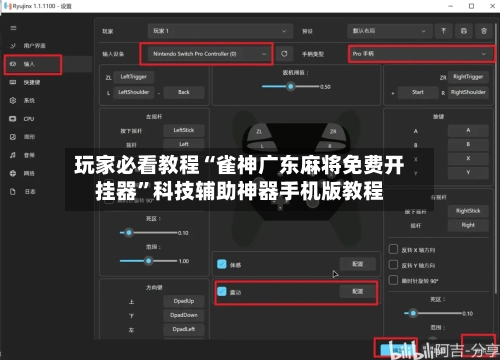This screenshot has width=500, height=360.
Task: Rebind R mapped to RightShoulder
Action: point(468,92)
